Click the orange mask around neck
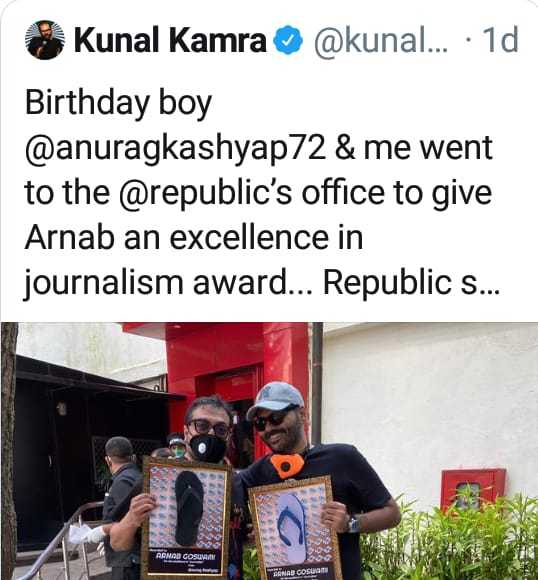This screenshot has height=580, width=538. [287, 465]
